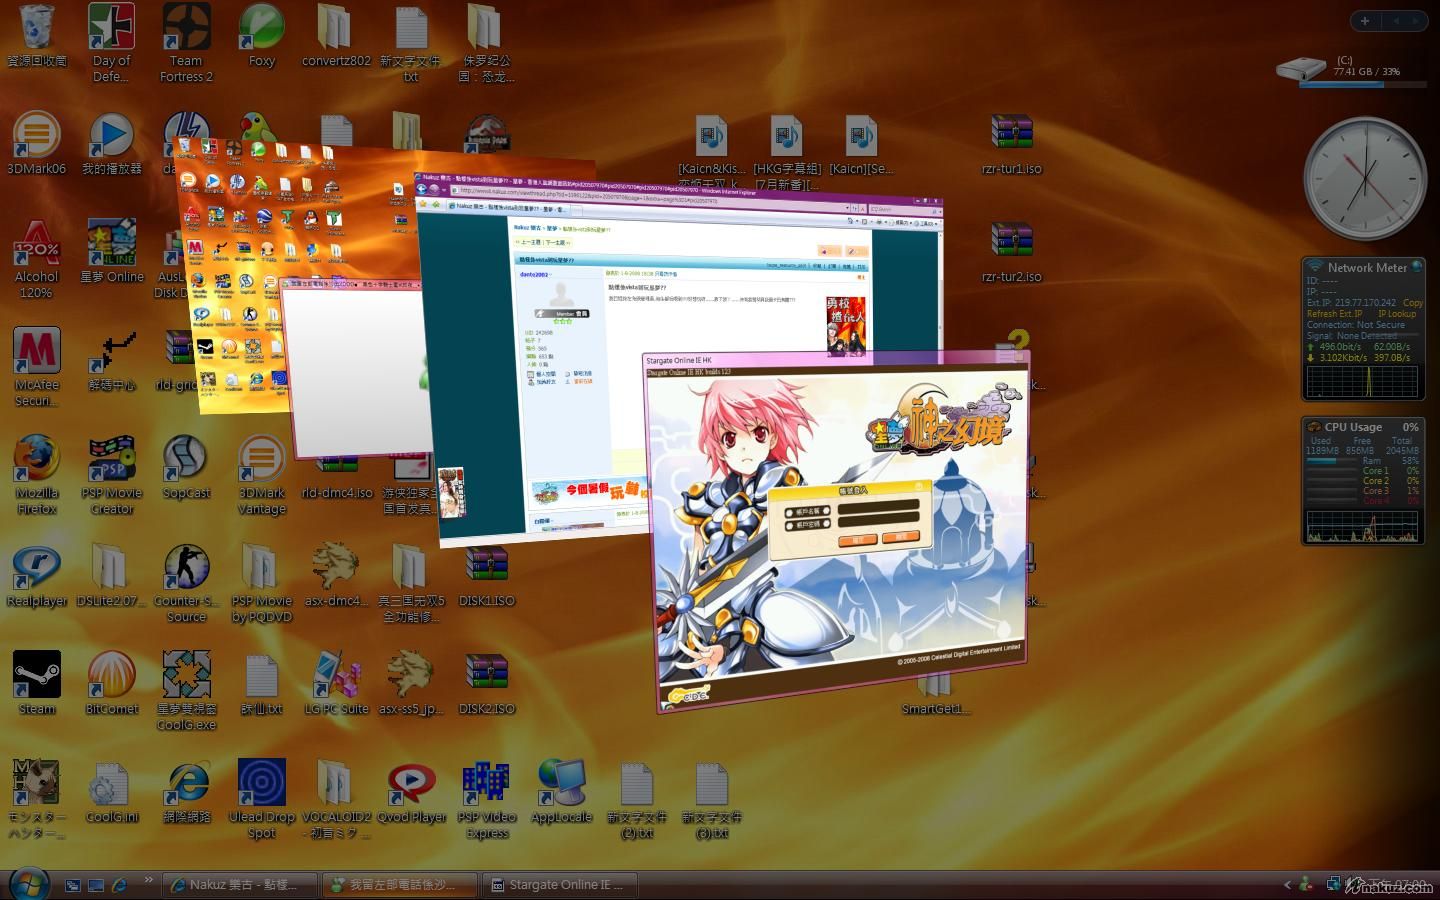The image size is (1440, 900).
Task: Show hidden system tray icons arrow
Action: [1287, 884]
